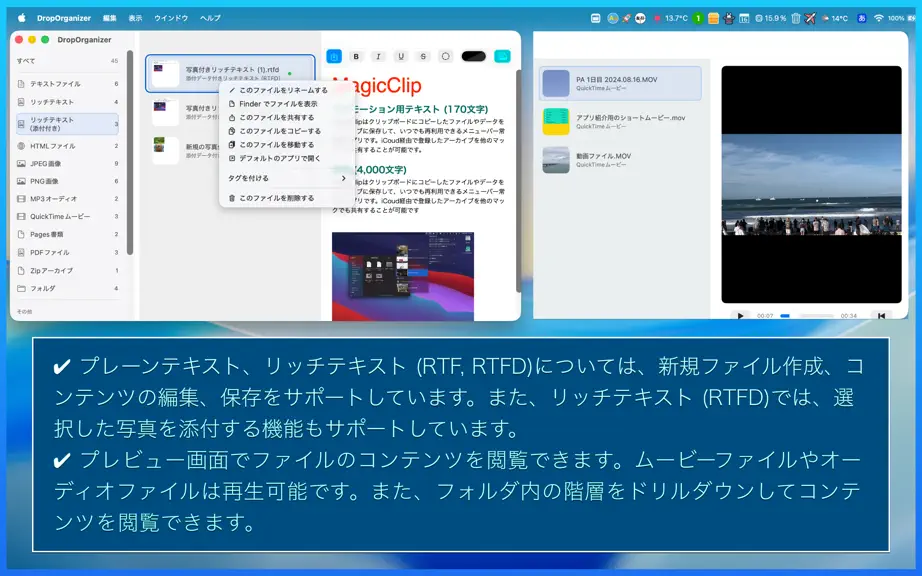Click the Wi-Fi icon in menu bar

[x=878, y=18]
